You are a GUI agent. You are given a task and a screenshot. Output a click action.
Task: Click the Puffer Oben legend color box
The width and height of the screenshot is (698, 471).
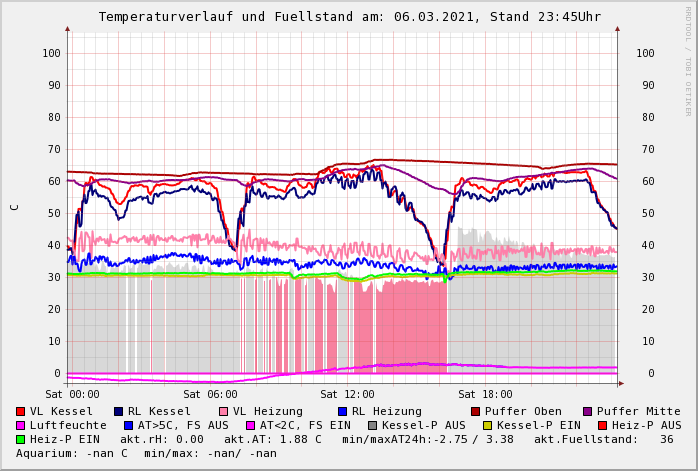pyautogui.click(x=476, y=411)
